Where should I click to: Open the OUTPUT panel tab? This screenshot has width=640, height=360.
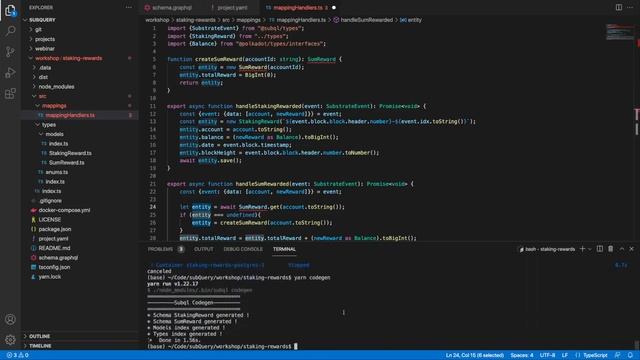click(x=204, y=249)
